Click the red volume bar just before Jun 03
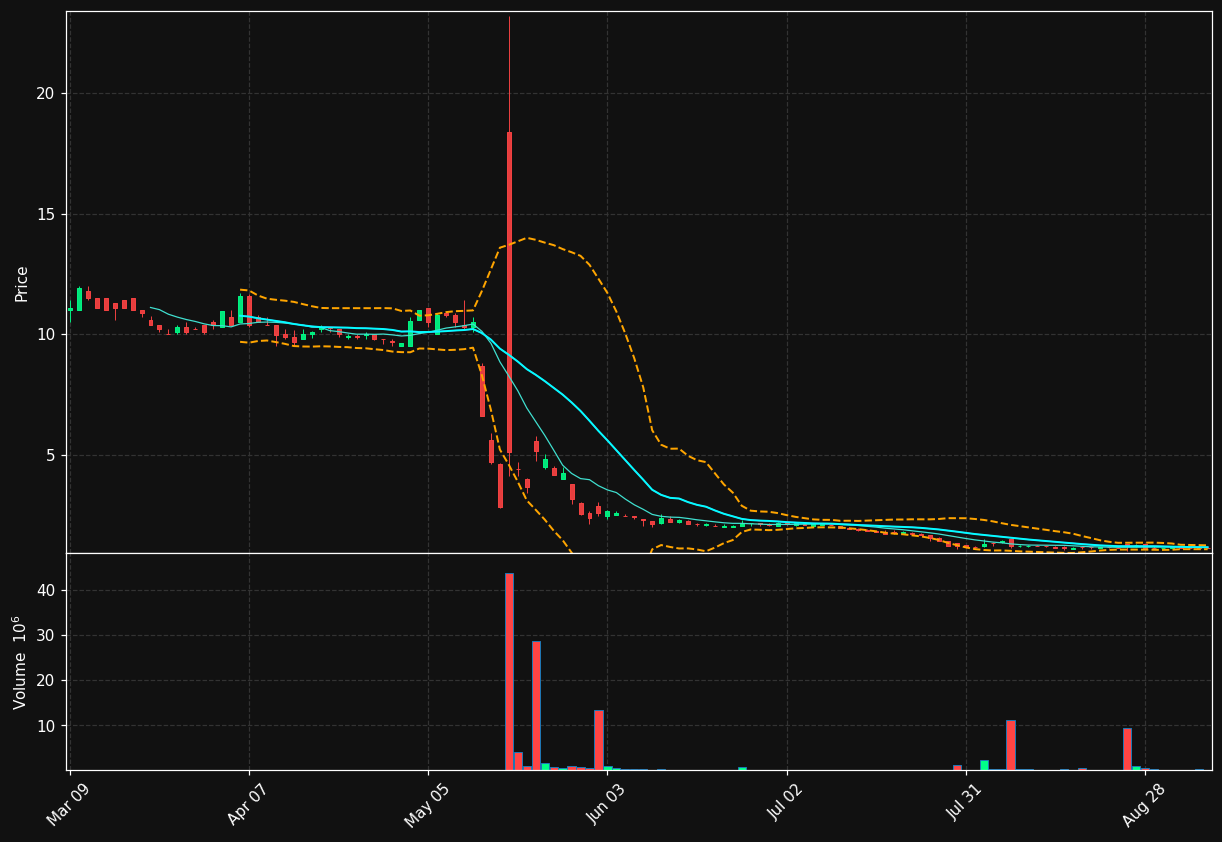Viewport: 1222px width, 842px height. 599,740
